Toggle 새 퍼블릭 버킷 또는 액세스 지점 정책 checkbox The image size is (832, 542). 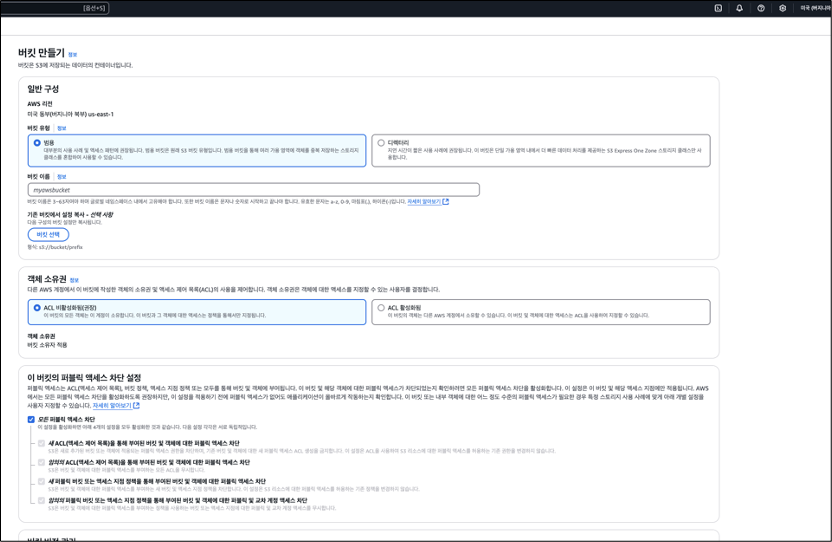pos(41,481)
